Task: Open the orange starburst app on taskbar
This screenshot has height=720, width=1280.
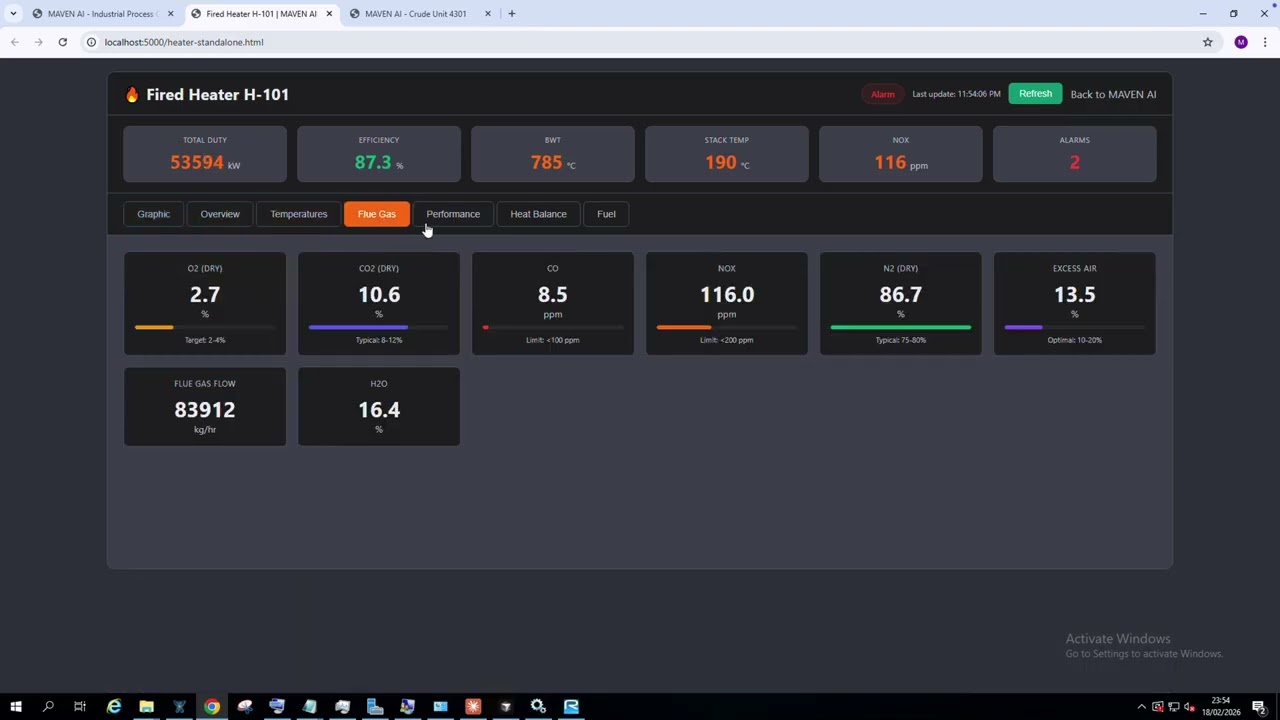Action: pyautogui.click(x=473, y=707)
